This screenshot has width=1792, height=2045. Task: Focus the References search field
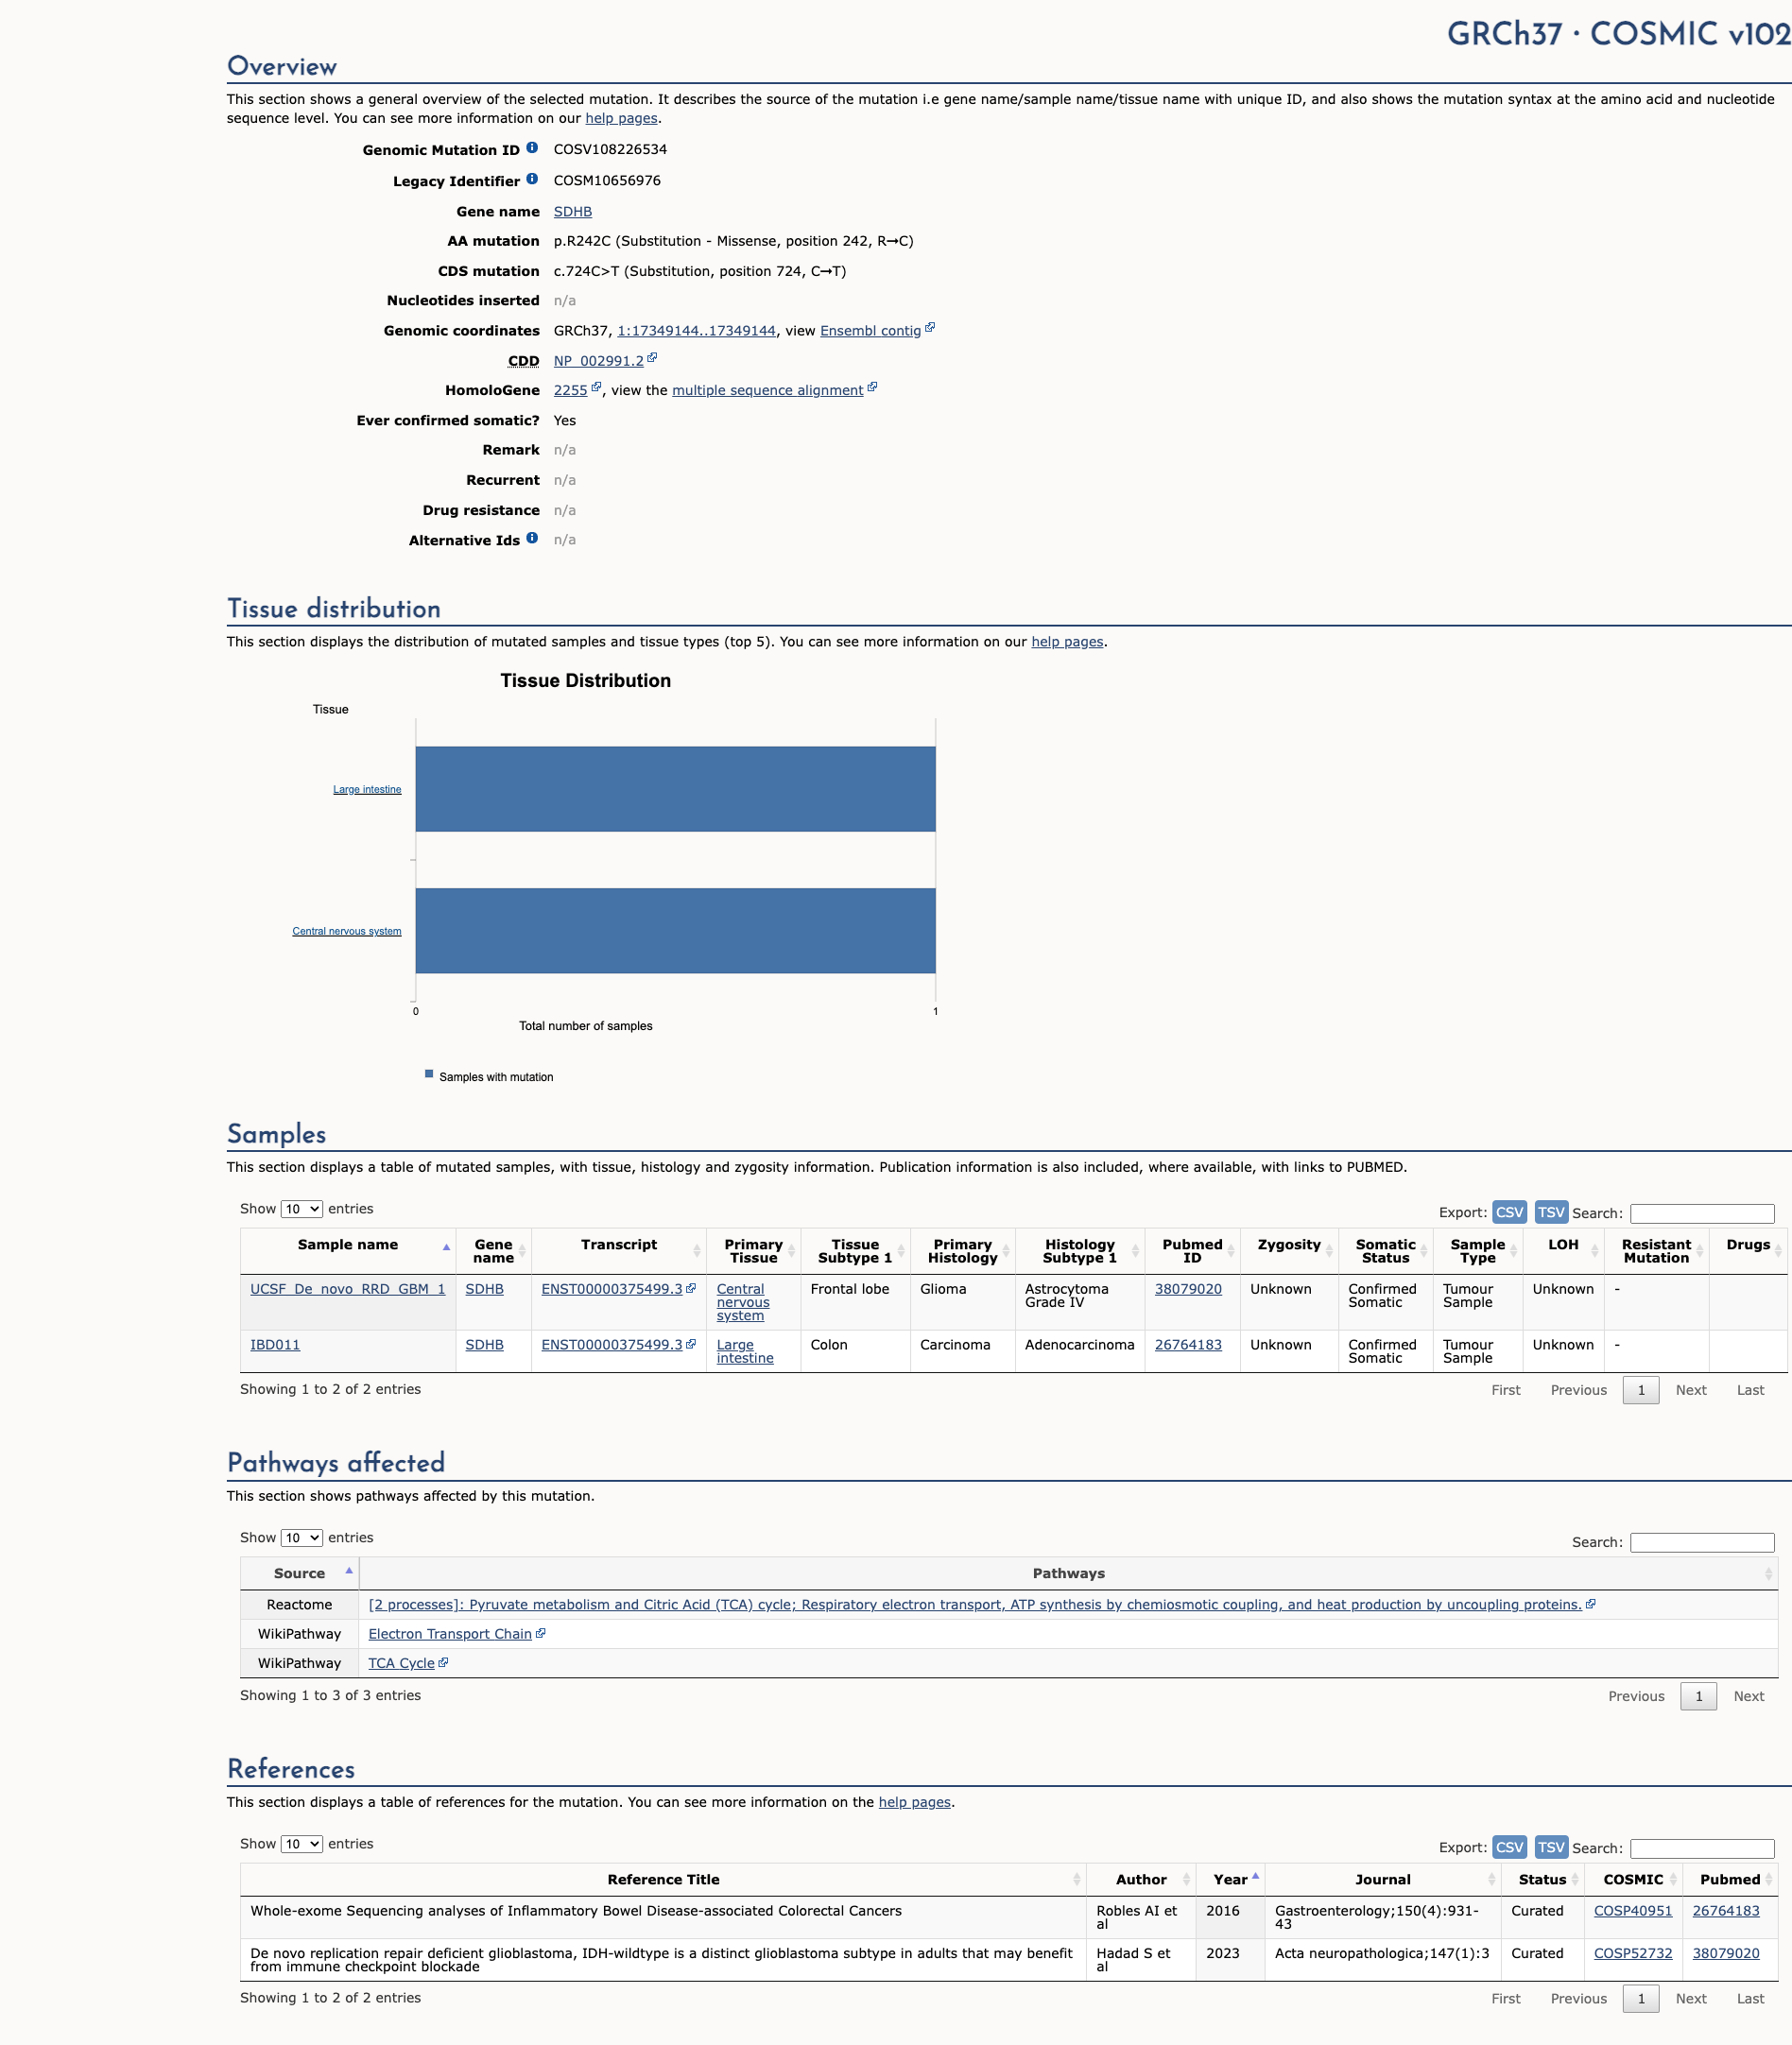coord(1702,1848)
